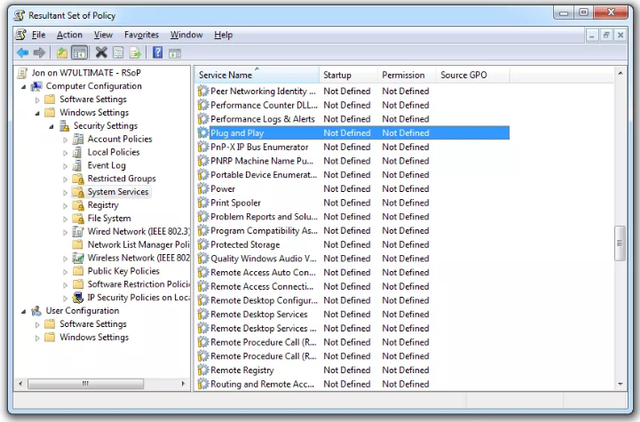
Task: Click the Export List toolbar icon
Action: 135,53
